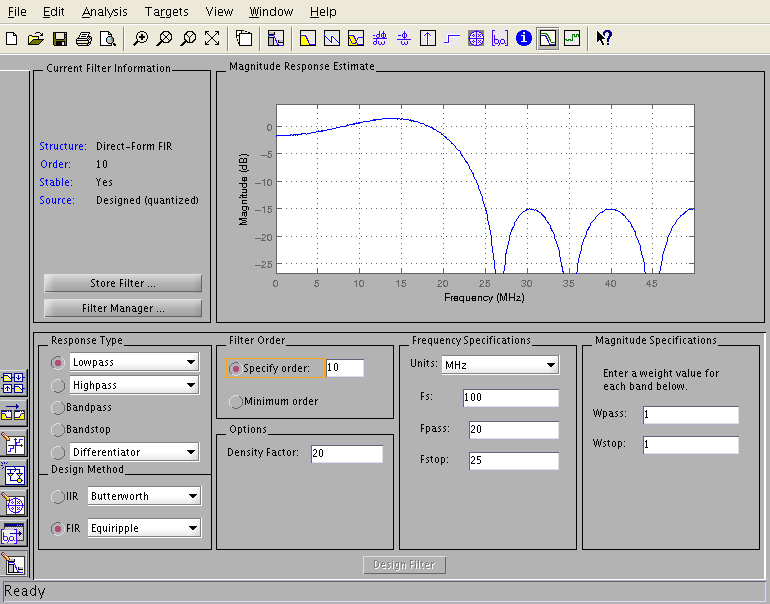Image resolution: width=770 pixels, height=604 pixels.
Task: Expand the Lowpass type dropdown
Action: (x=134, y=362)
